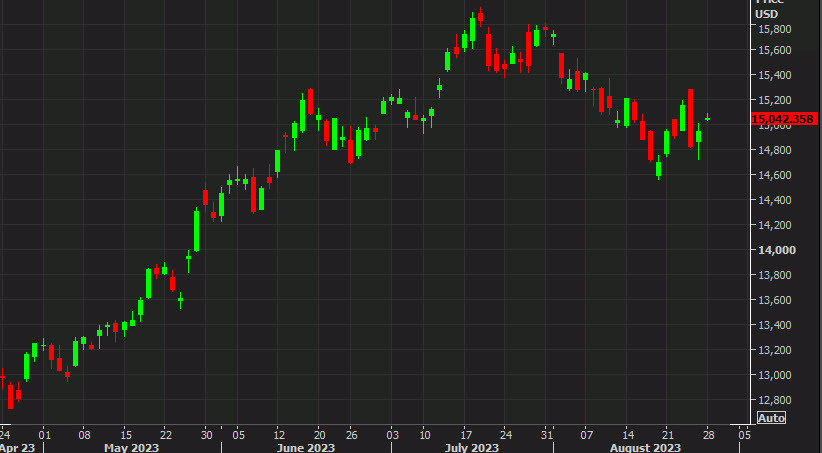822x453 pixels.
Task: Click the Auto scale button
Action: click(x=769, y=417)
